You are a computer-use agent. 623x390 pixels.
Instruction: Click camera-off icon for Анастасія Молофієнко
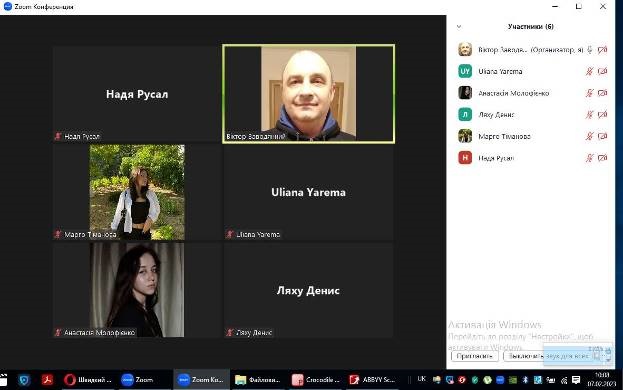click(x=602, y=93)
